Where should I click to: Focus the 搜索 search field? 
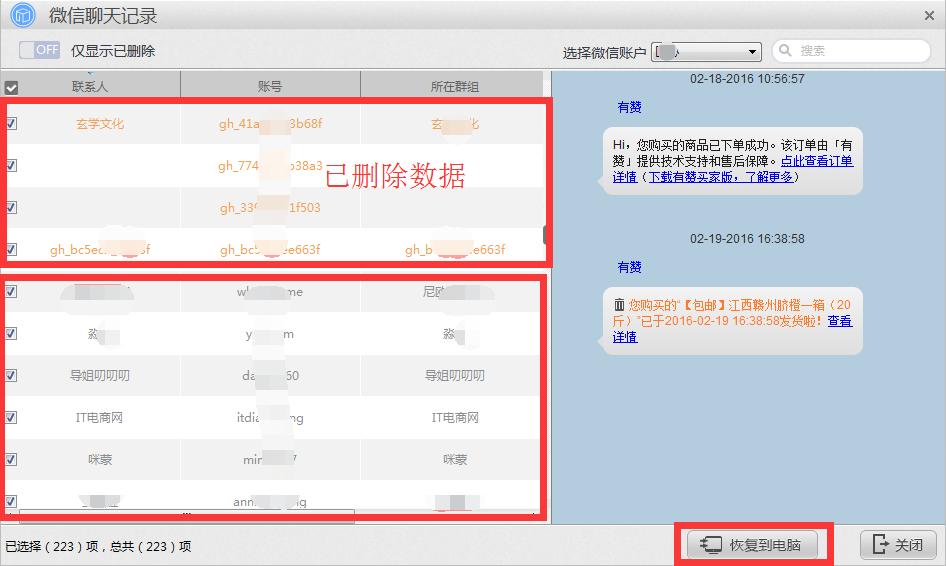pyautogui.click(x=851, y=51)
